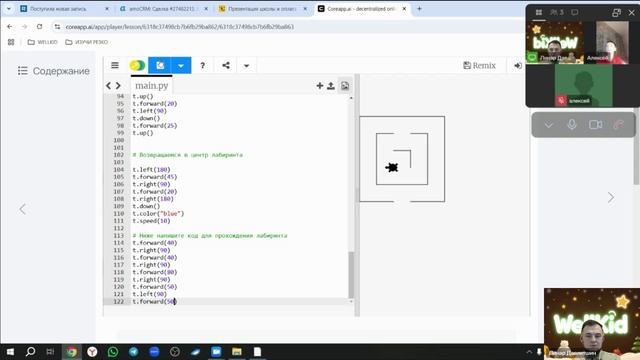Click the red end call button

[618, 124]
